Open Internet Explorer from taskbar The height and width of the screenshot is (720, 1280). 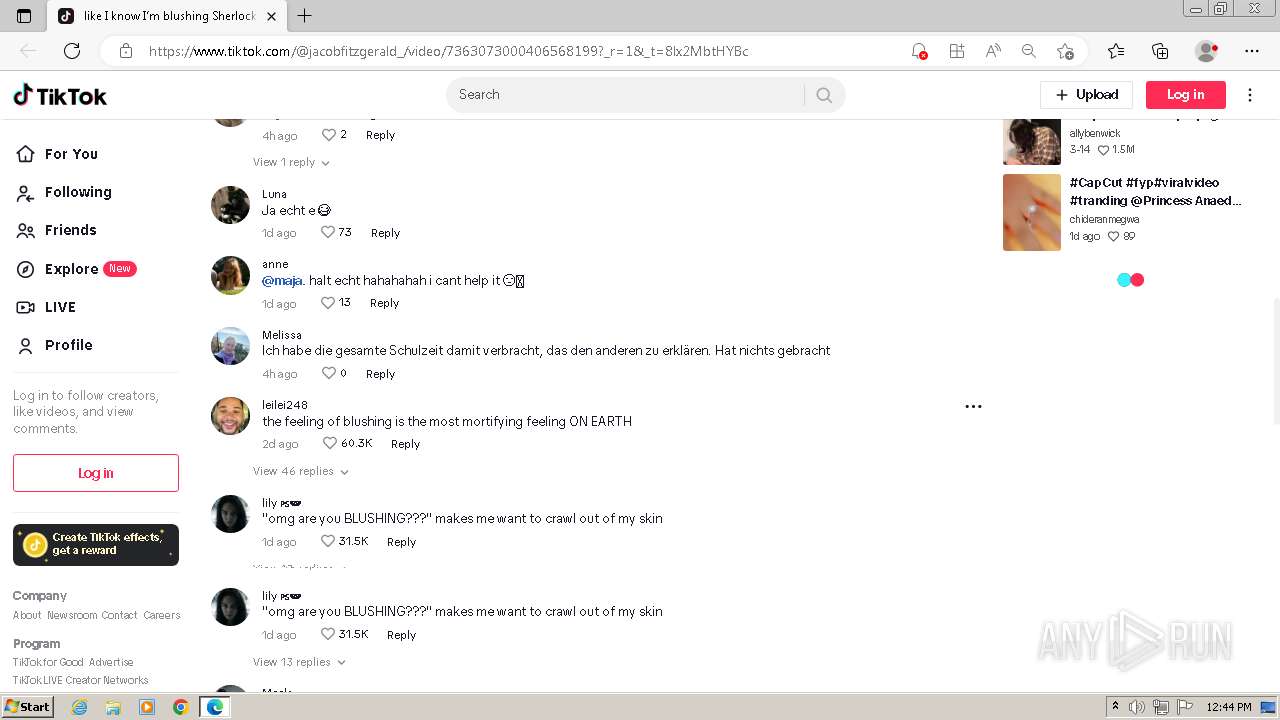[79, 707]
